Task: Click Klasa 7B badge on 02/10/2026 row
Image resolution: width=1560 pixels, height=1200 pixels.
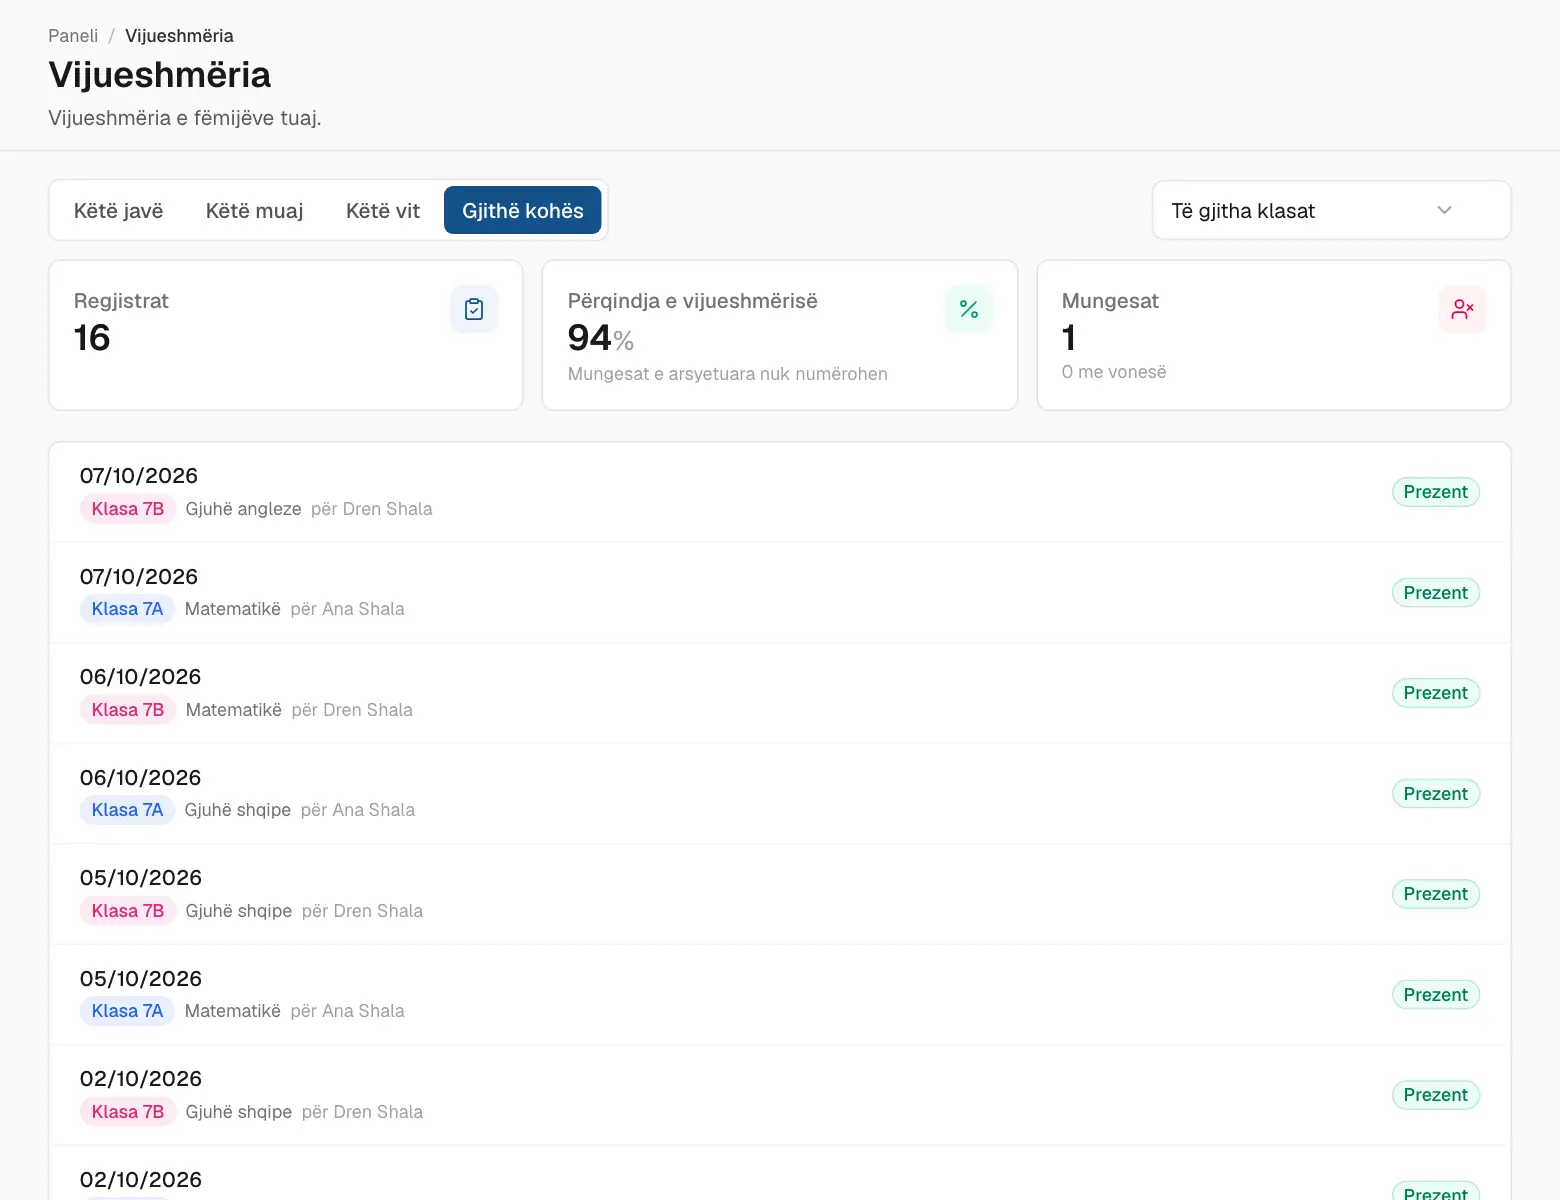Action: (x=128, y=1112)
